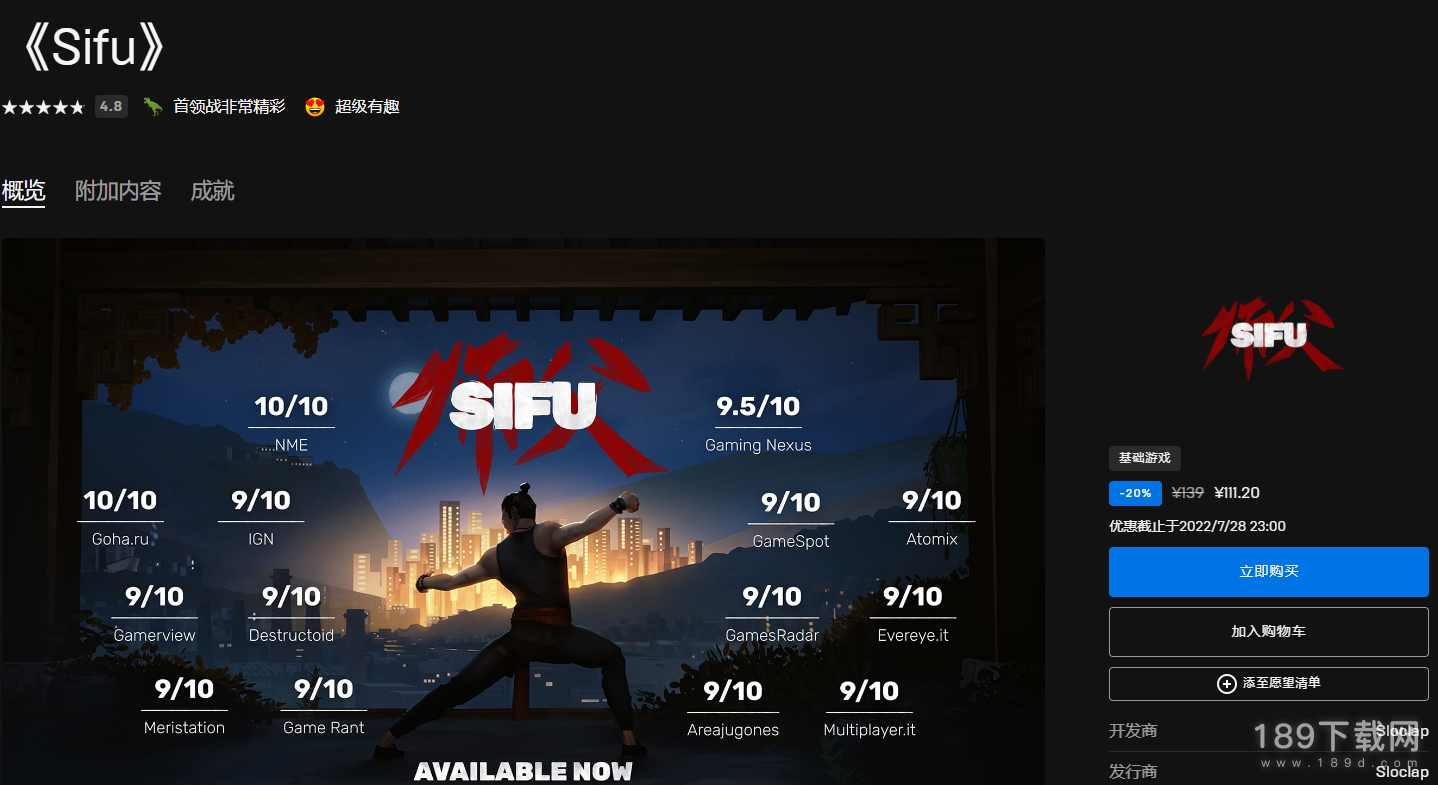Click the 发行商 Sloclap publisher name
The width and height of the screenshot is (1438, 785).
coord(1402,772)
